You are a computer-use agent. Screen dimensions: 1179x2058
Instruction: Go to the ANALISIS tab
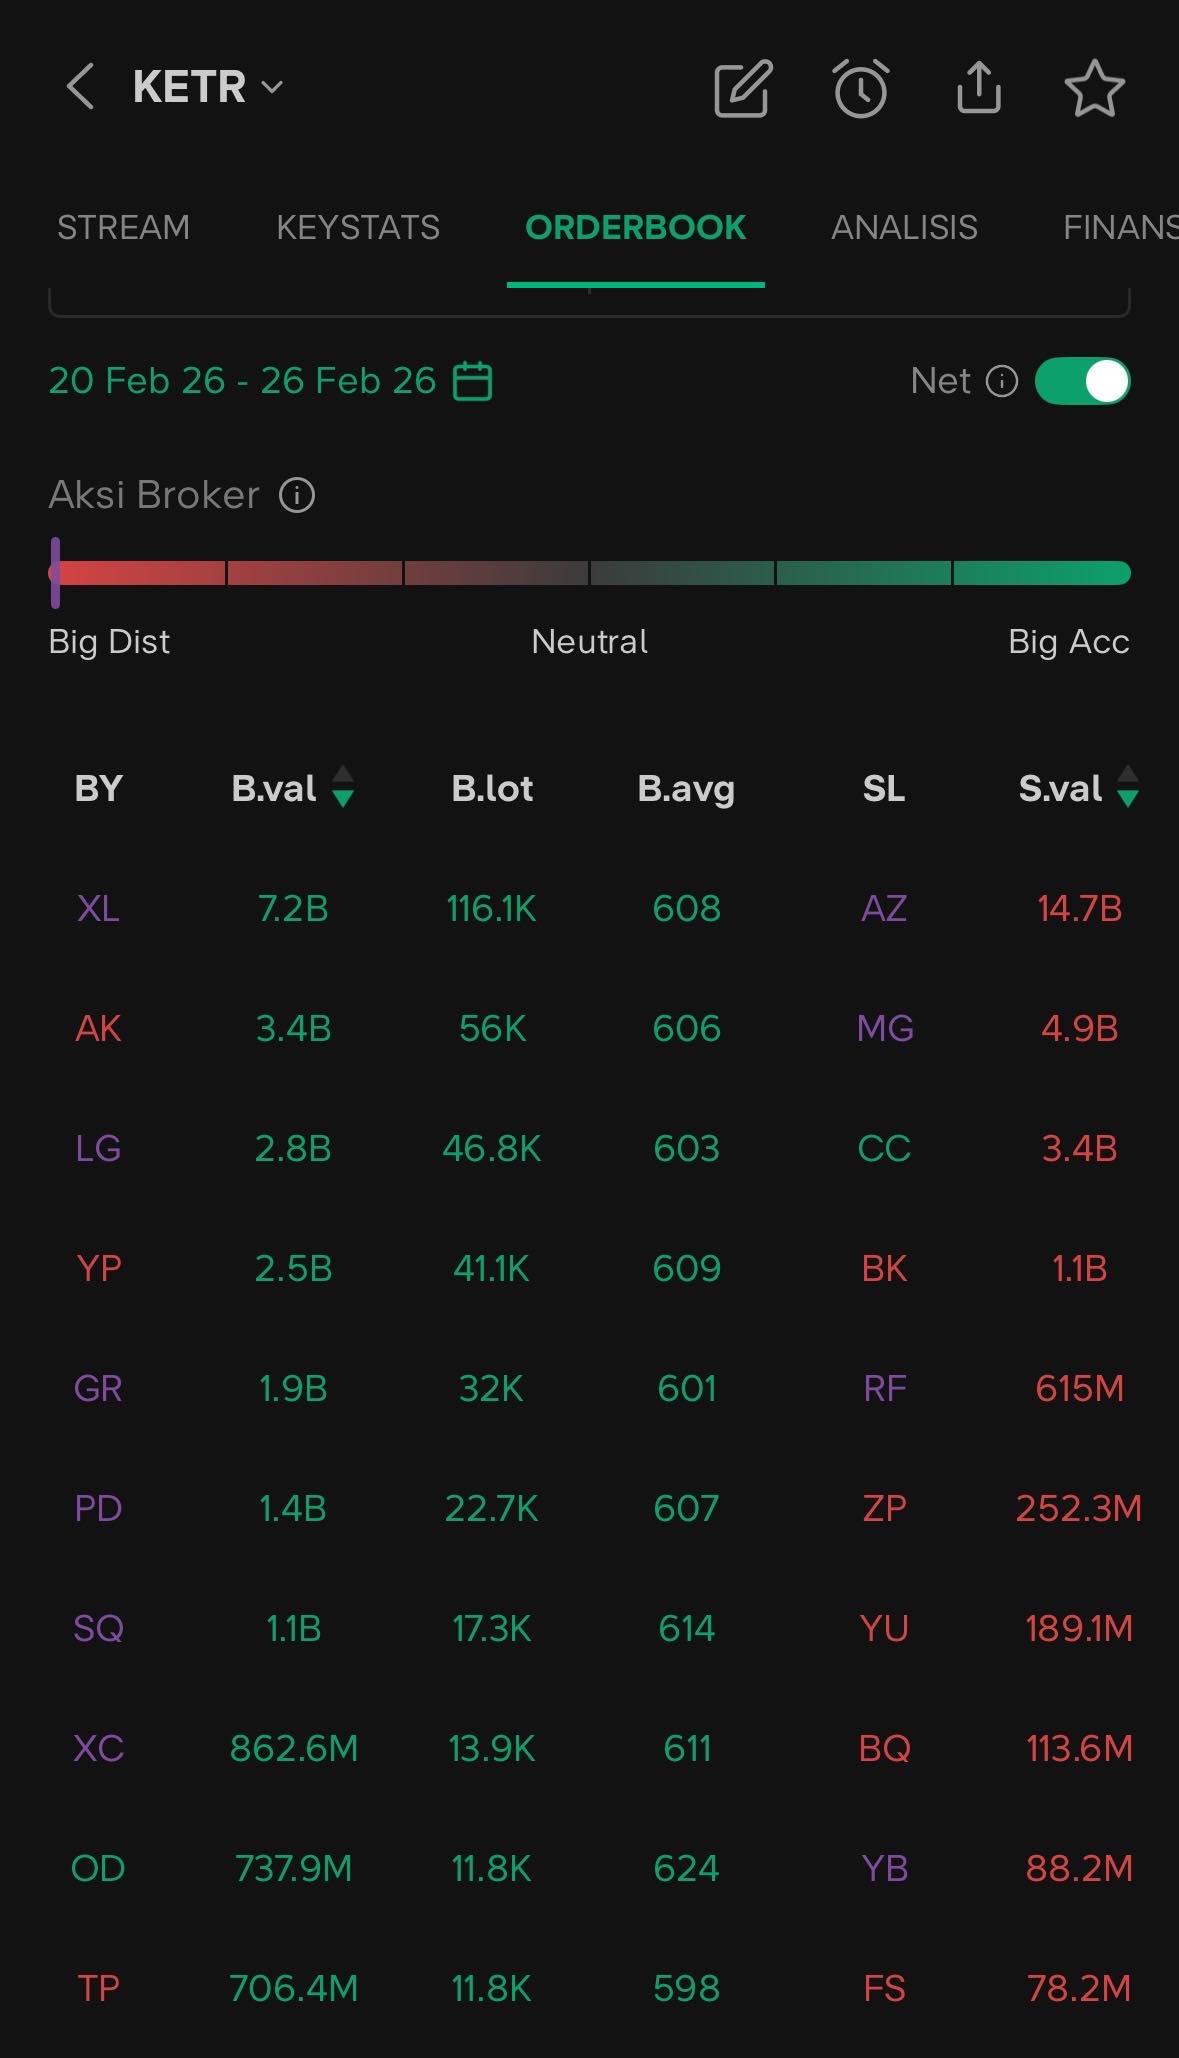point(904,227)
